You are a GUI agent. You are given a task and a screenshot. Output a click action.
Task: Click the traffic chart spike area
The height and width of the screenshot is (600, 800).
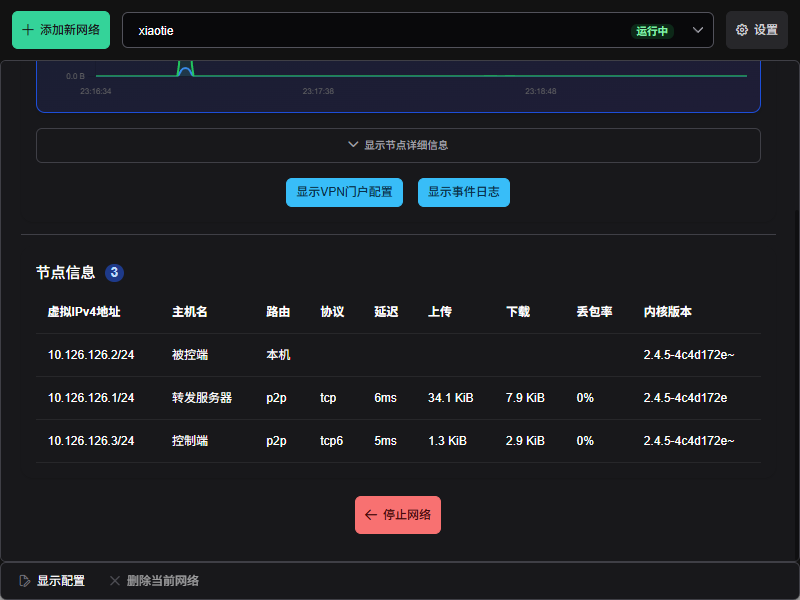click(x=184, y=68)
